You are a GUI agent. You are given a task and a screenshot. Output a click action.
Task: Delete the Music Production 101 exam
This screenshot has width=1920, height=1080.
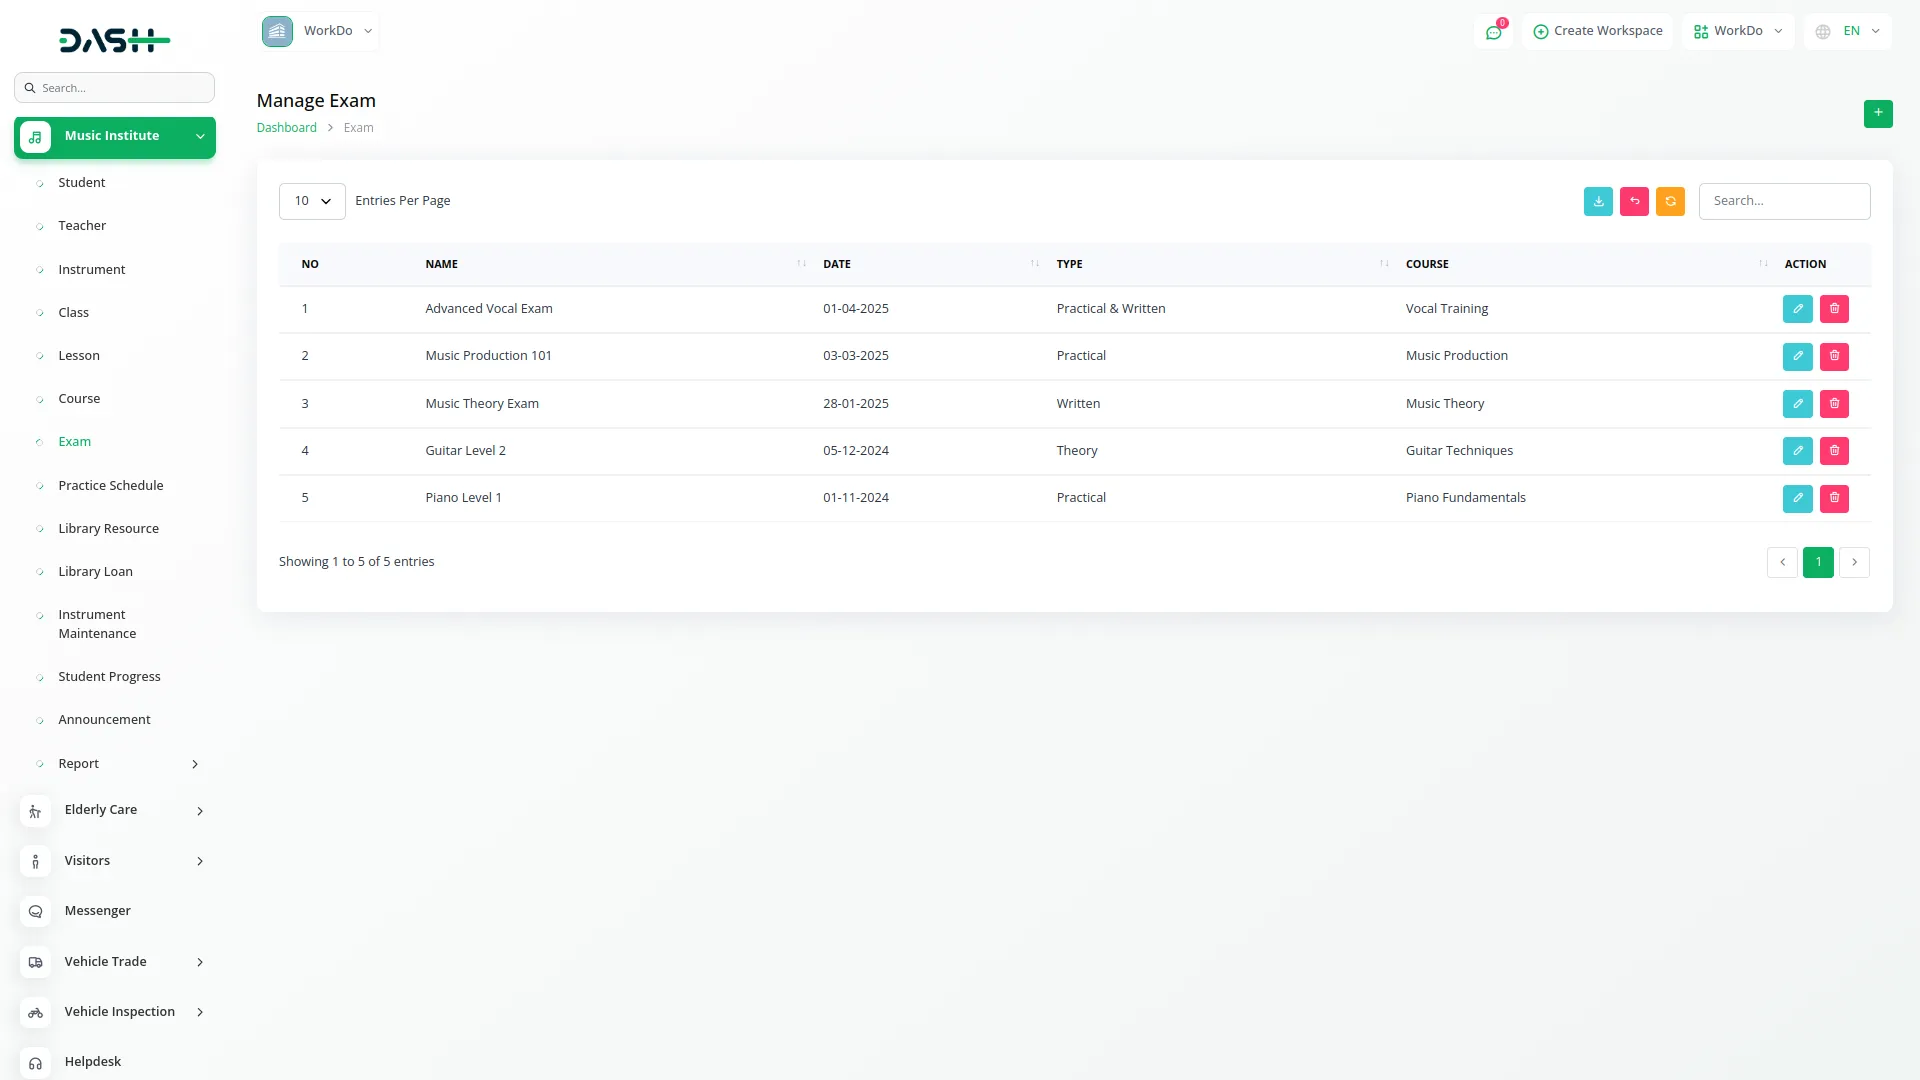(x=1834, y=356)
